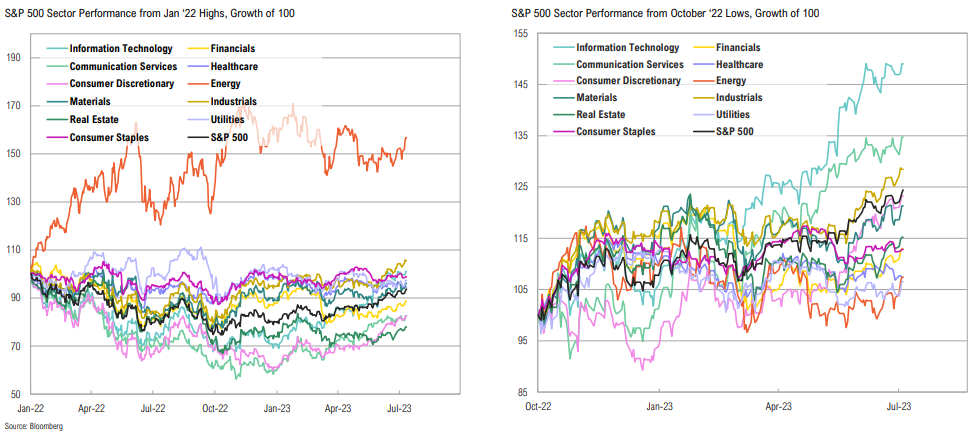Select the Apr-23 label on right chart axis
975x435 pixels.
click(779, 408)
